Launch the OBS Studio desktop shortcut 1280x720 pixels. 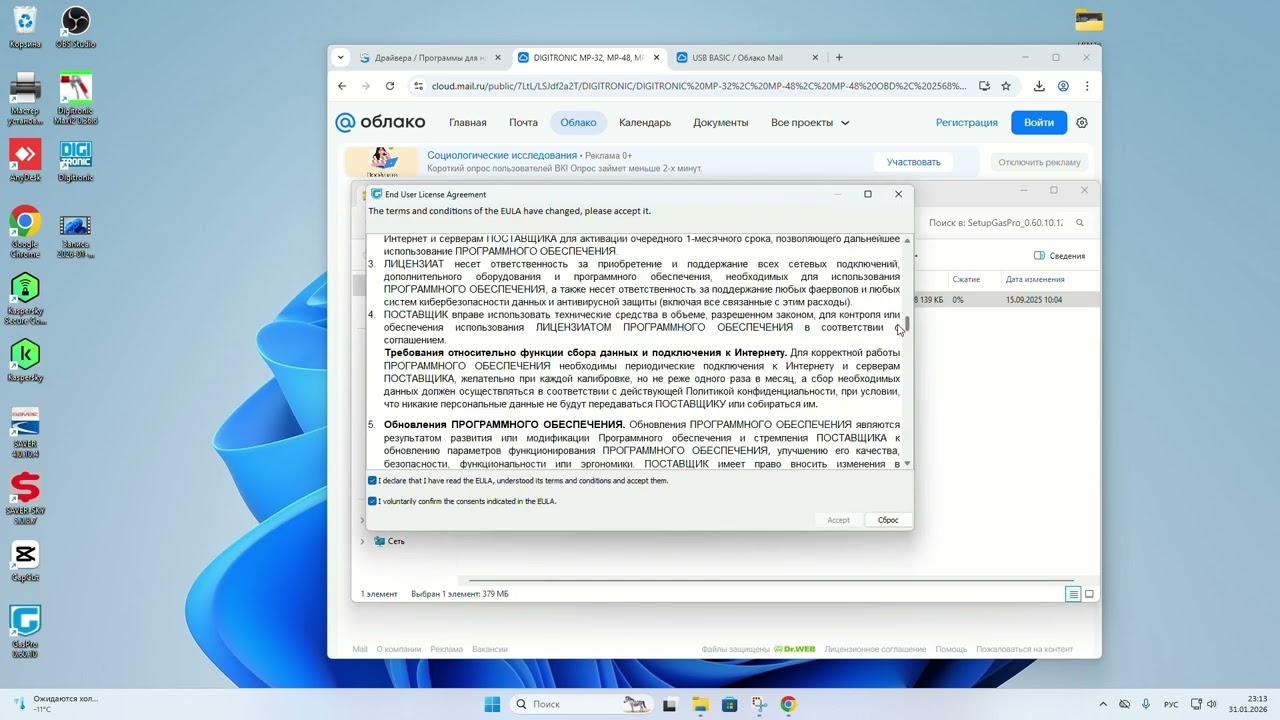[75, 26]
